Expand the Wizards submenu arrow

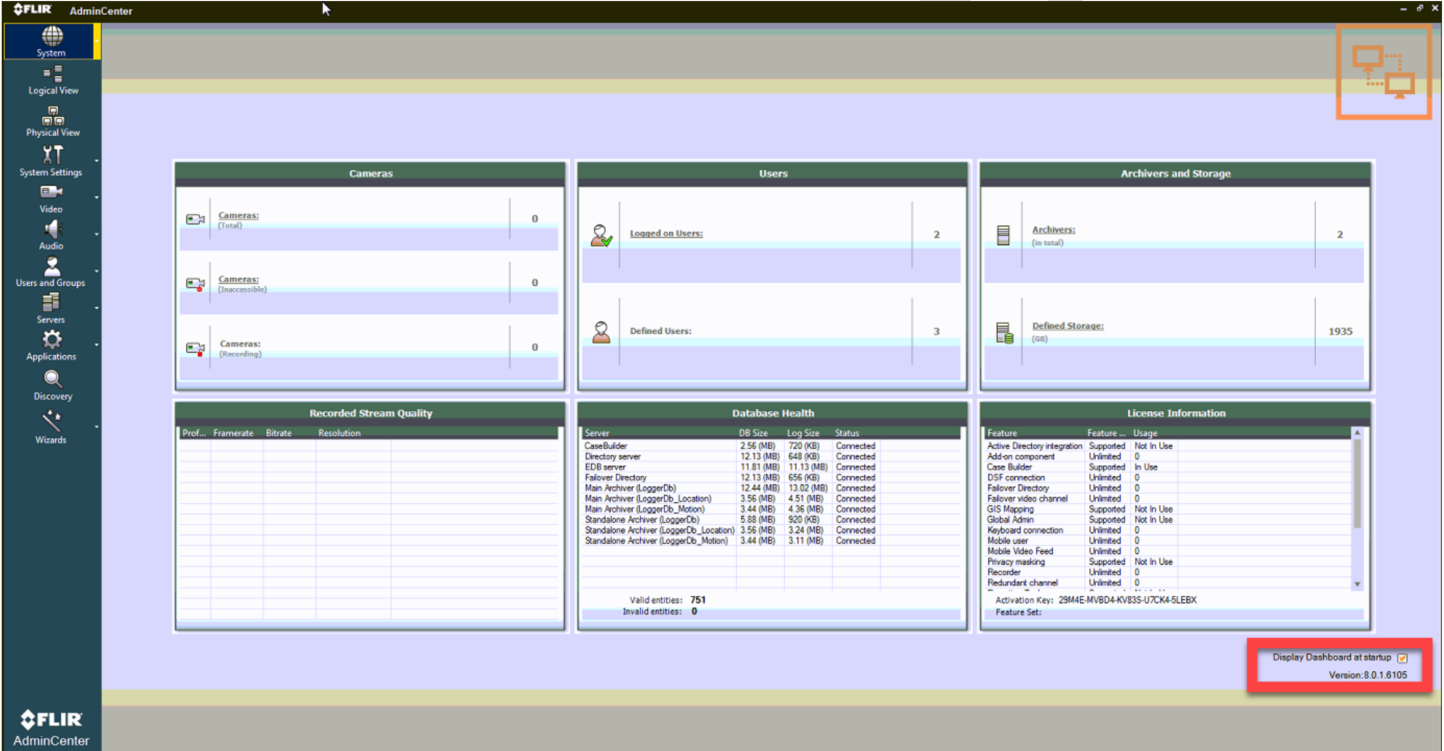click(97, 428)
